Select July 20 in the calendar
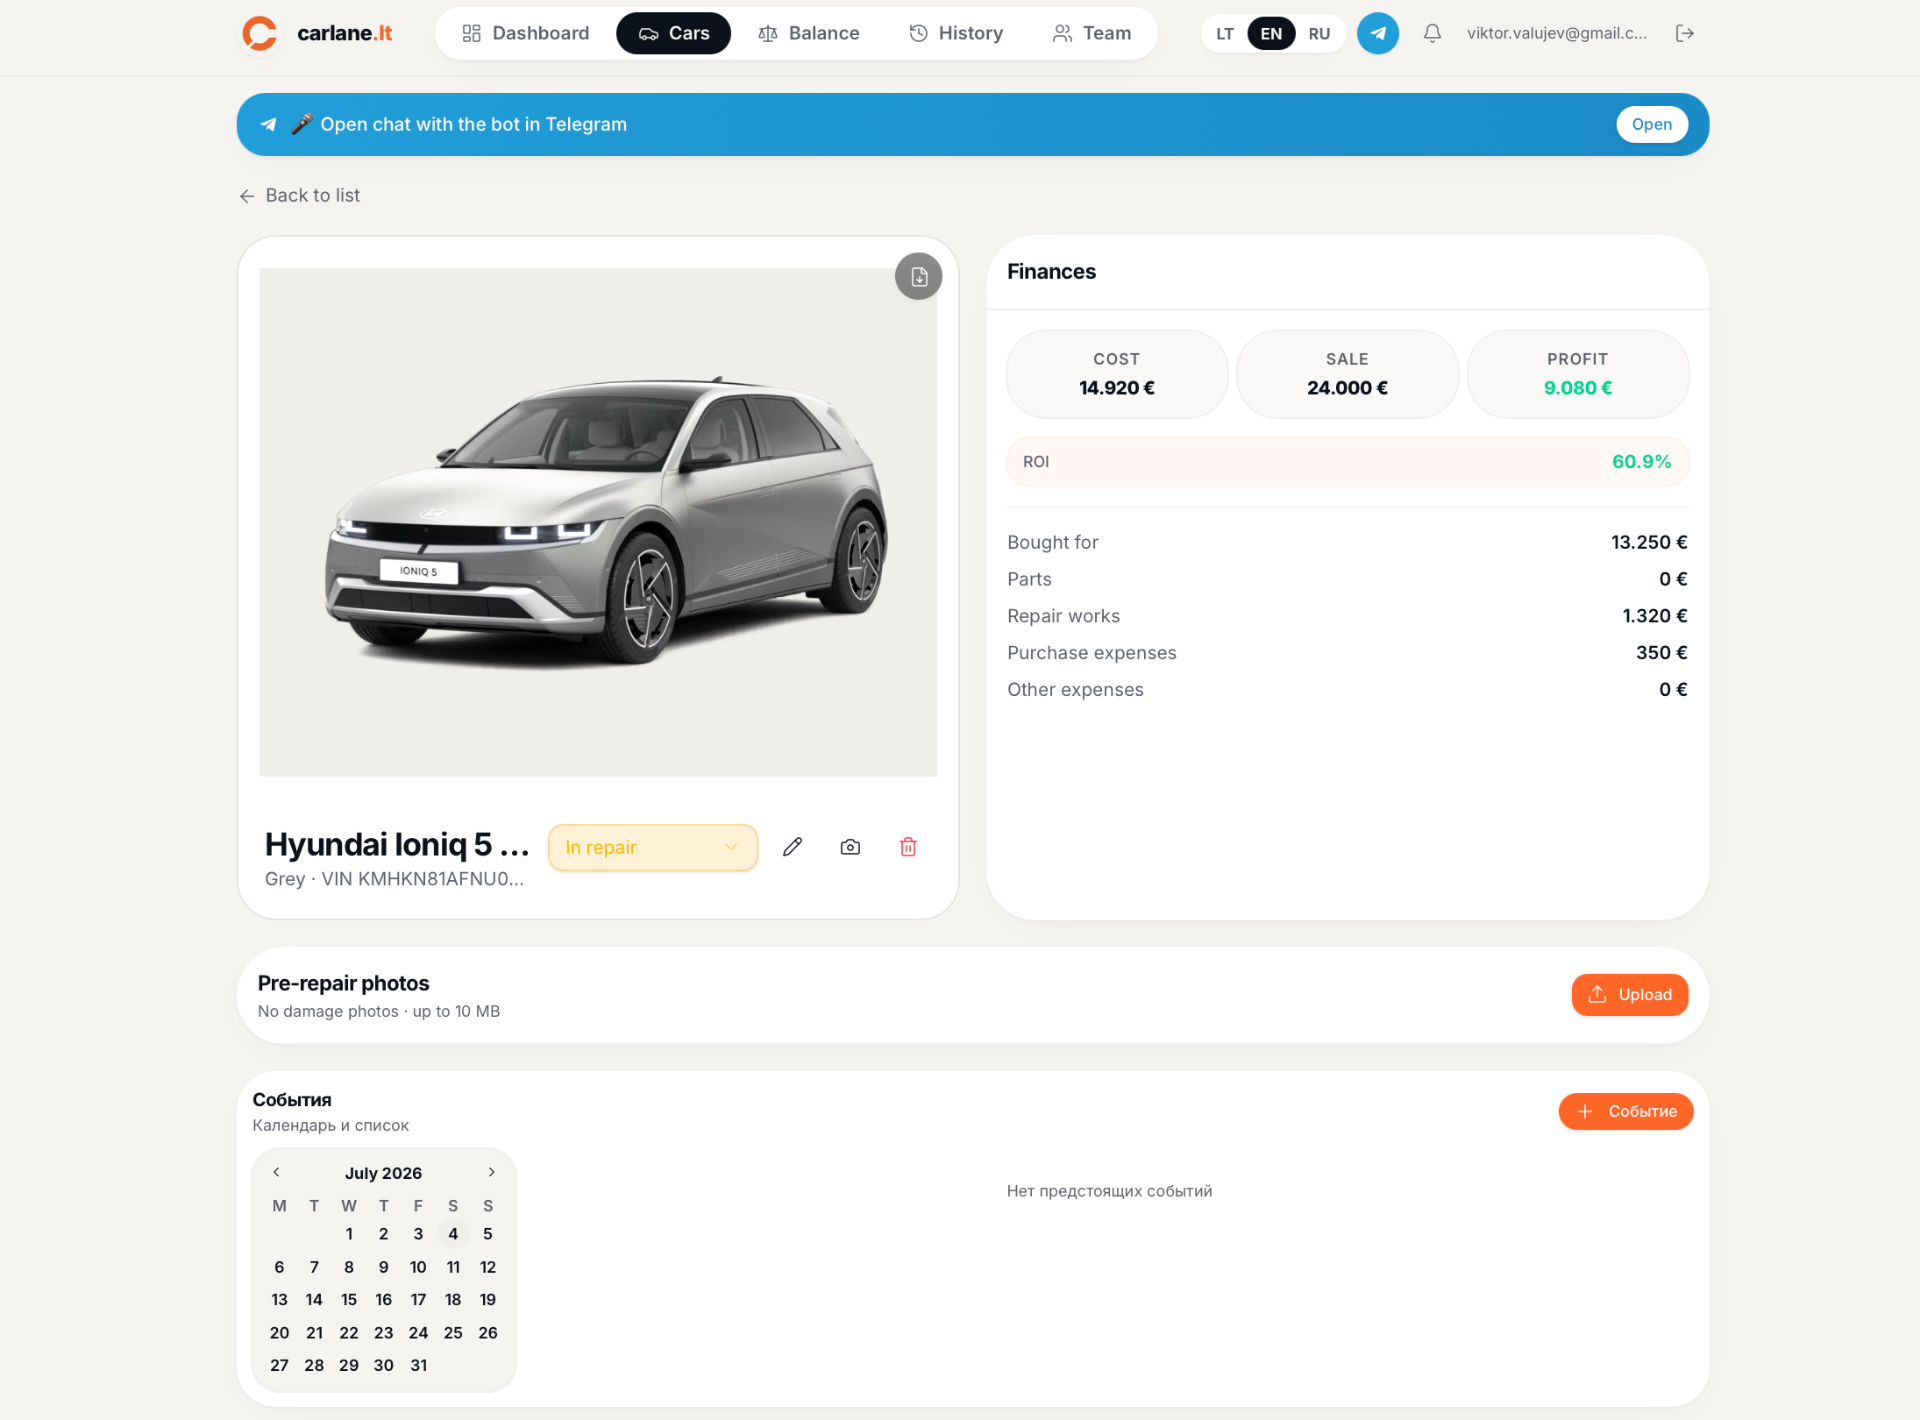 coord(279,1333)
